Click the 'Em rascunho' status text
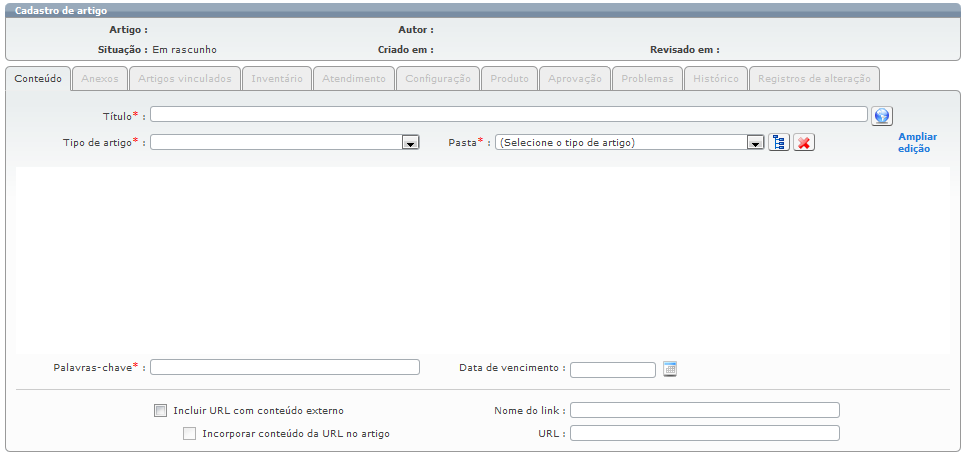Image resolution: width=965 pixels, height=457 pixels. tap(184, 50)
